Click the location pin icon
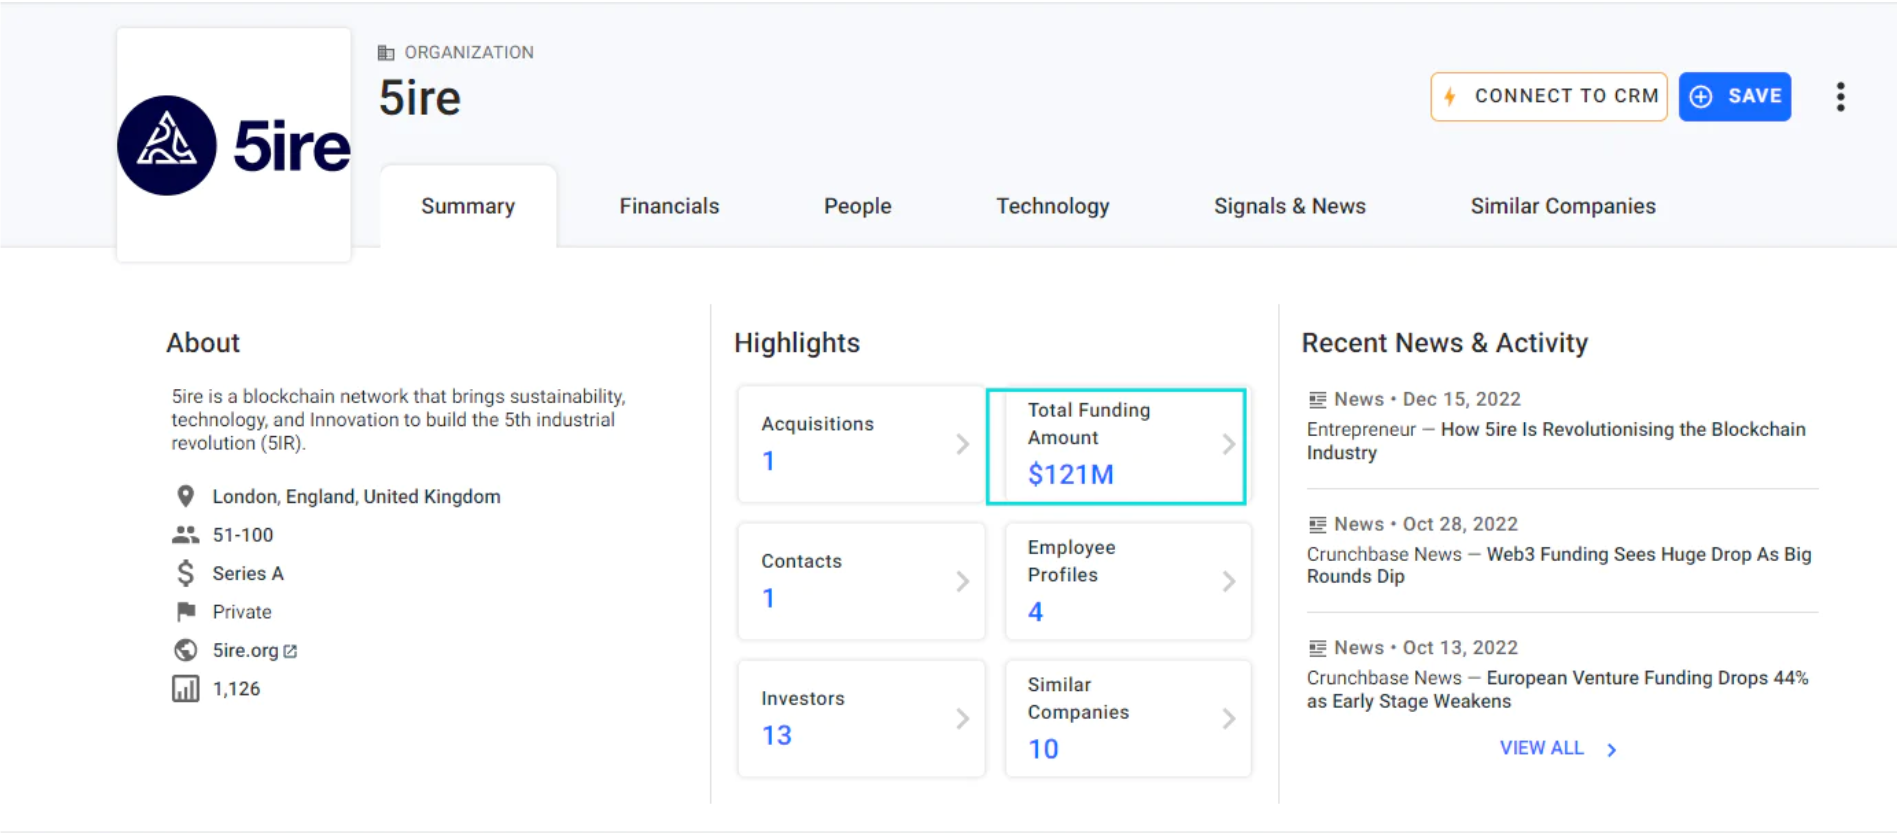 (185, 496)
